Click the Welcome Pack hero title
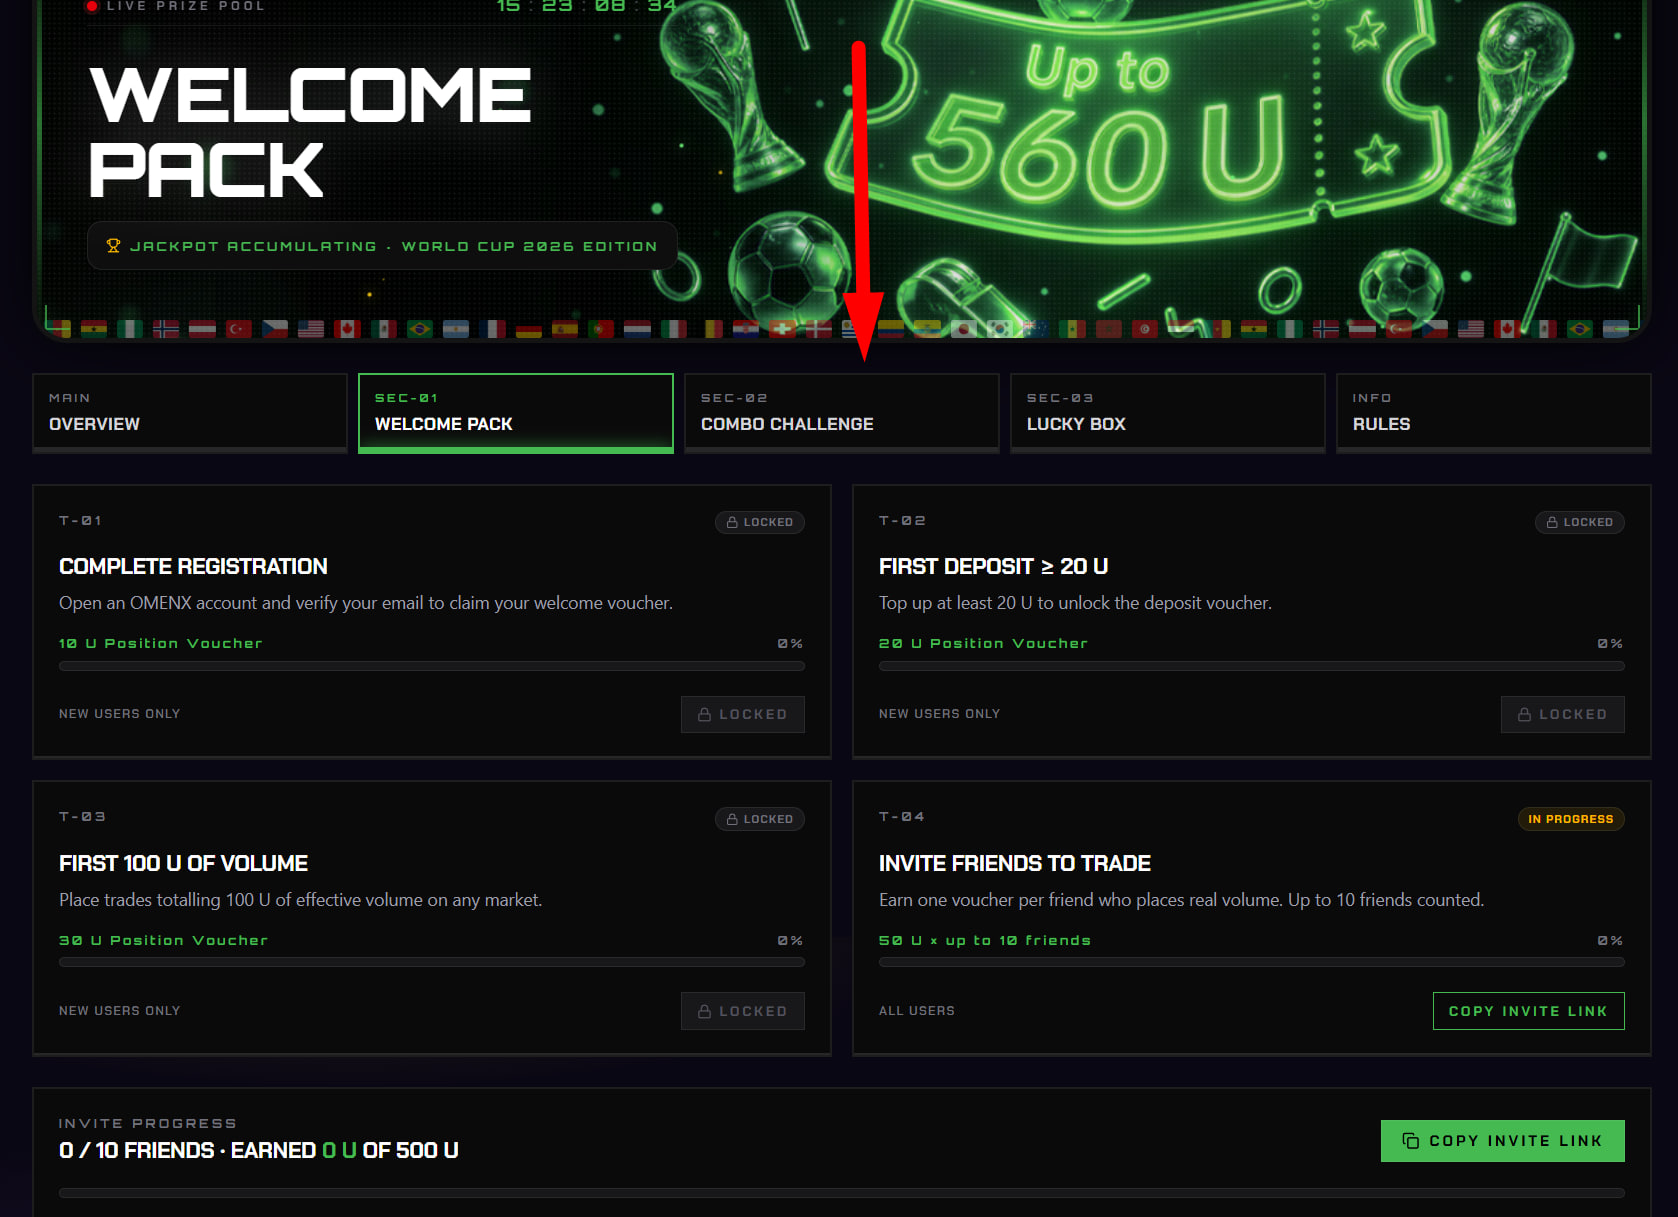 [310, 132]
